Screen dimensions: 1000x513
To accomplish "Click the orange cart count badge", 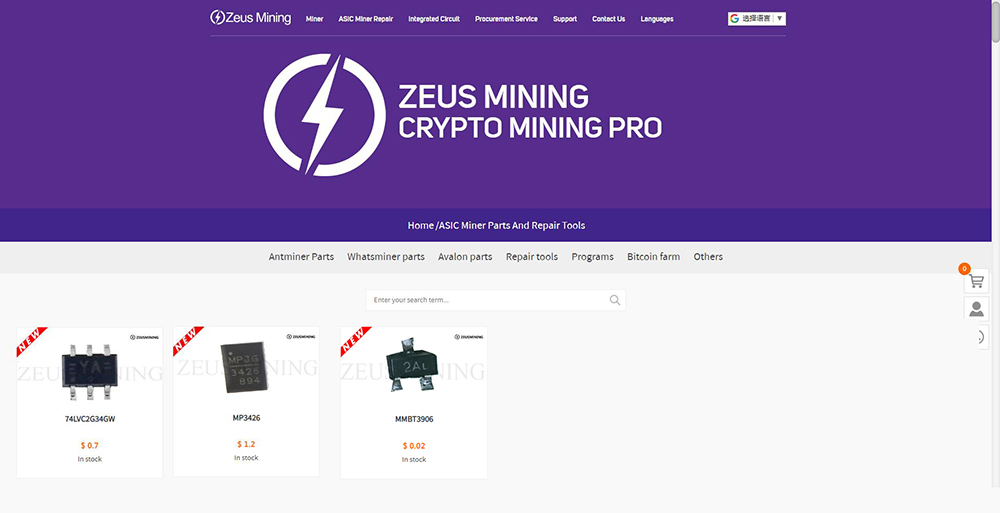I will [x=964, y=269].
